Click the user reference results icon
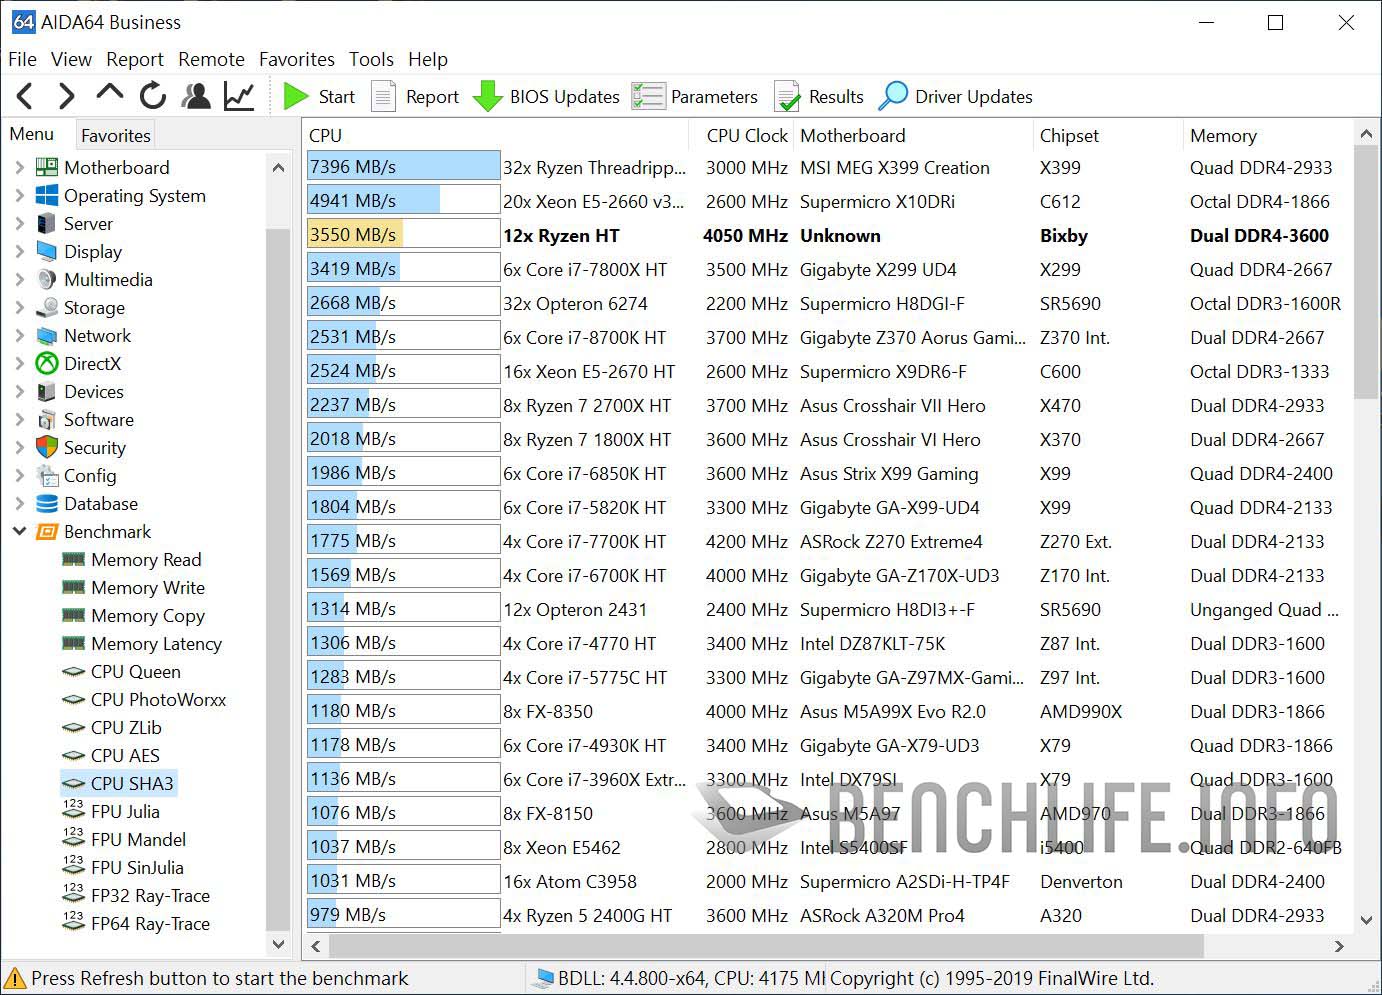Viewport: 1382px width, 995px height. pos(196,96)
